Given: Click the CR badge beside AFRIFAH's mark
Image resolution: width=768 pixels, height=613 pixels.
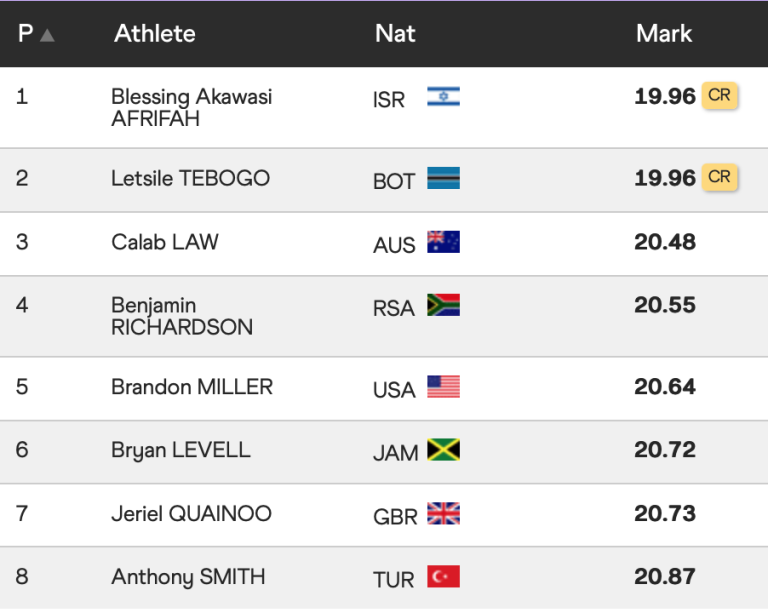Looking at the screenshot, I should point(720,96).
